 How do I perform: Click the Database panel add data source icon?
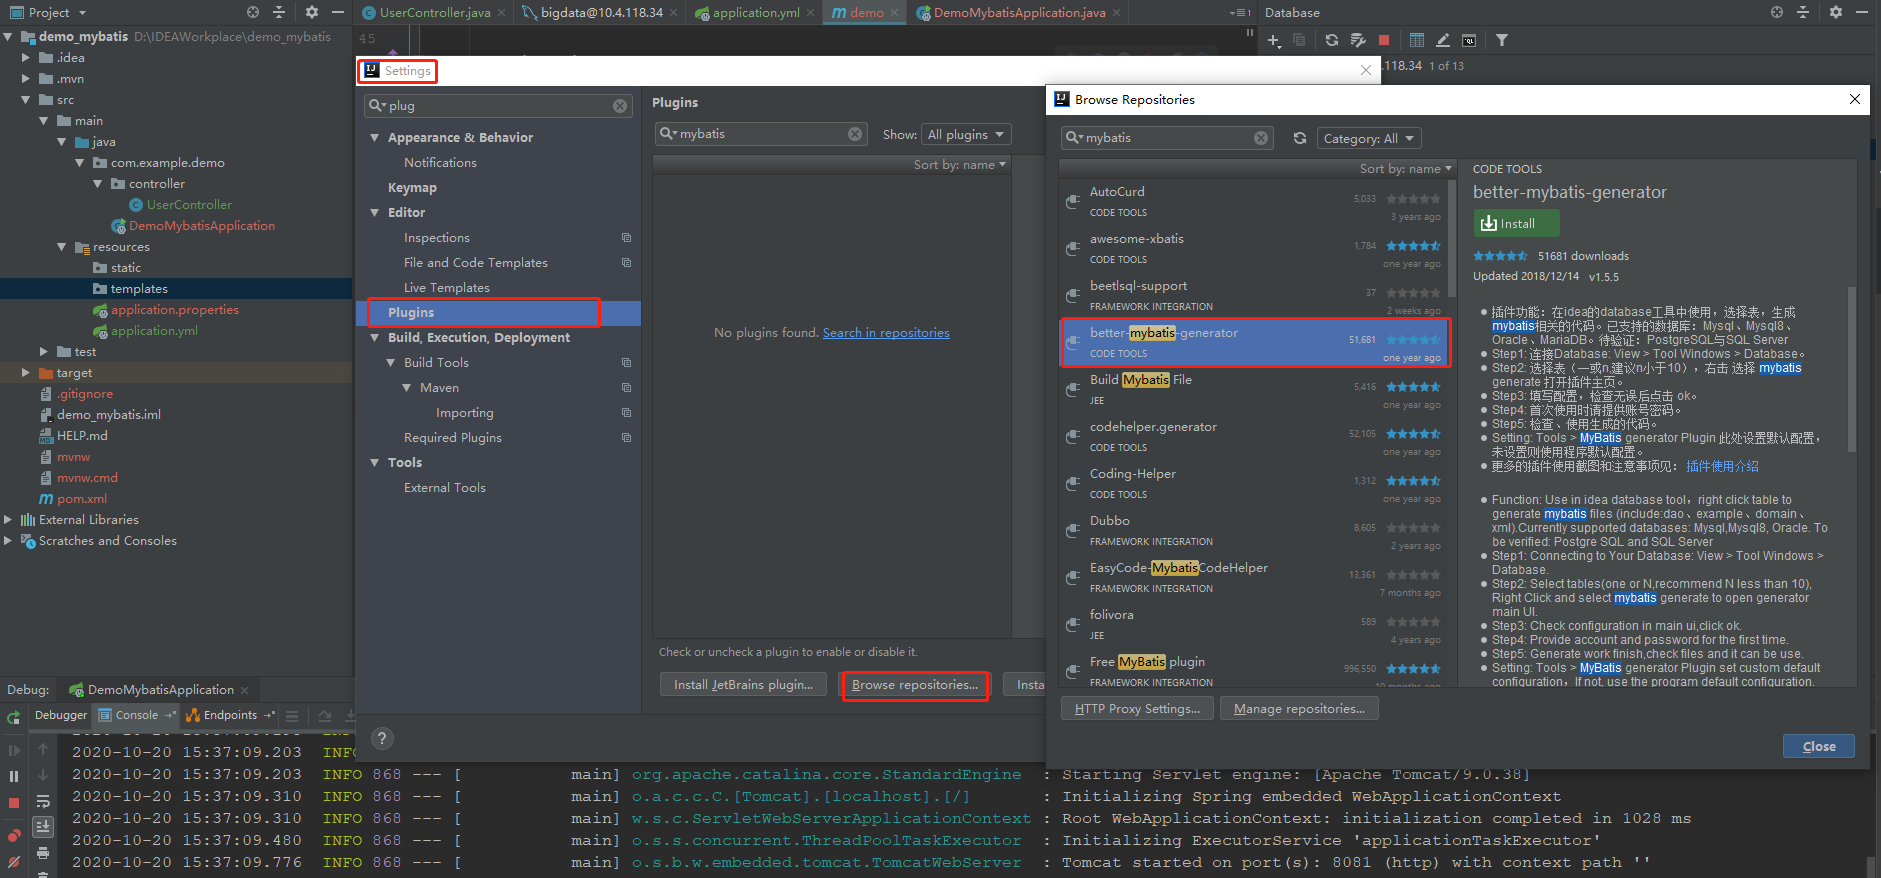point(1273,40)
